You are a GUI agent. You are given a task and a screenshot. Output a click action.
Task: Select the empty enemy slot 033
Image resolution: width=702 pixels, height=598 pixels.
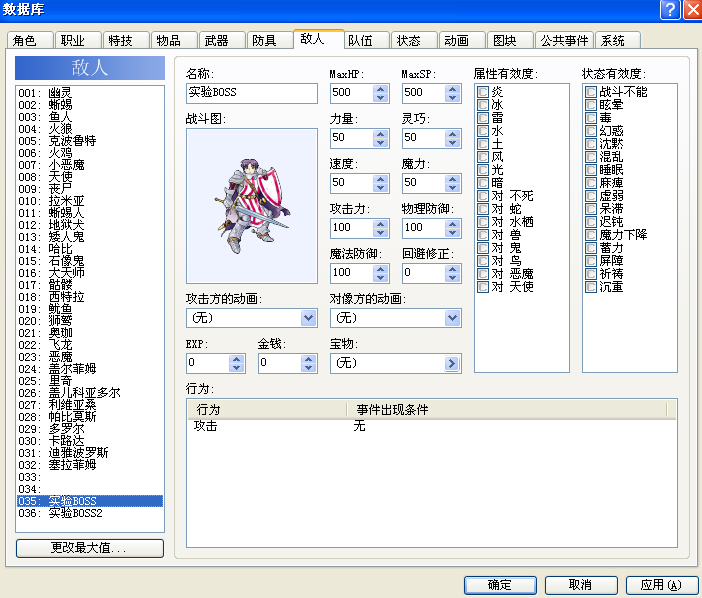(90, 477)
